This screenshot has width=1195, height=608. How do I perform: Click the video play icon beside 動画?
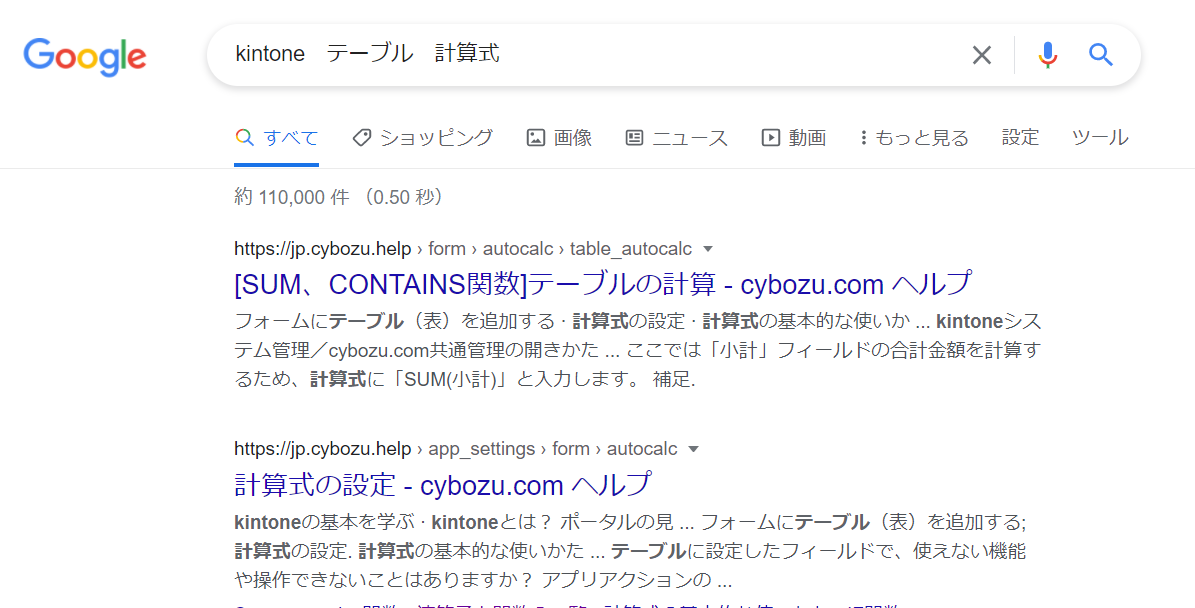pyautogui.click(x=769, y=137)
